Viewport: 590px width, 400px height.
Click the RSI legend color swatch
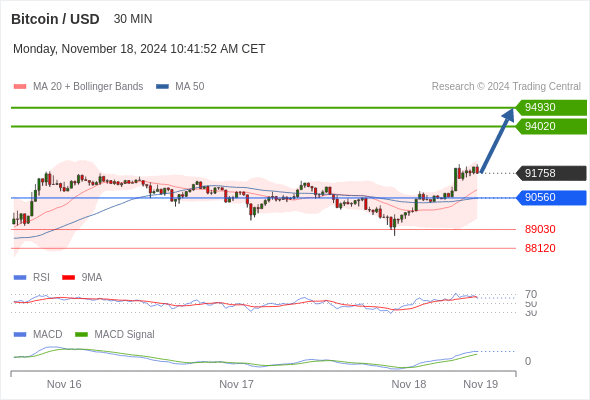coord(20,278)
